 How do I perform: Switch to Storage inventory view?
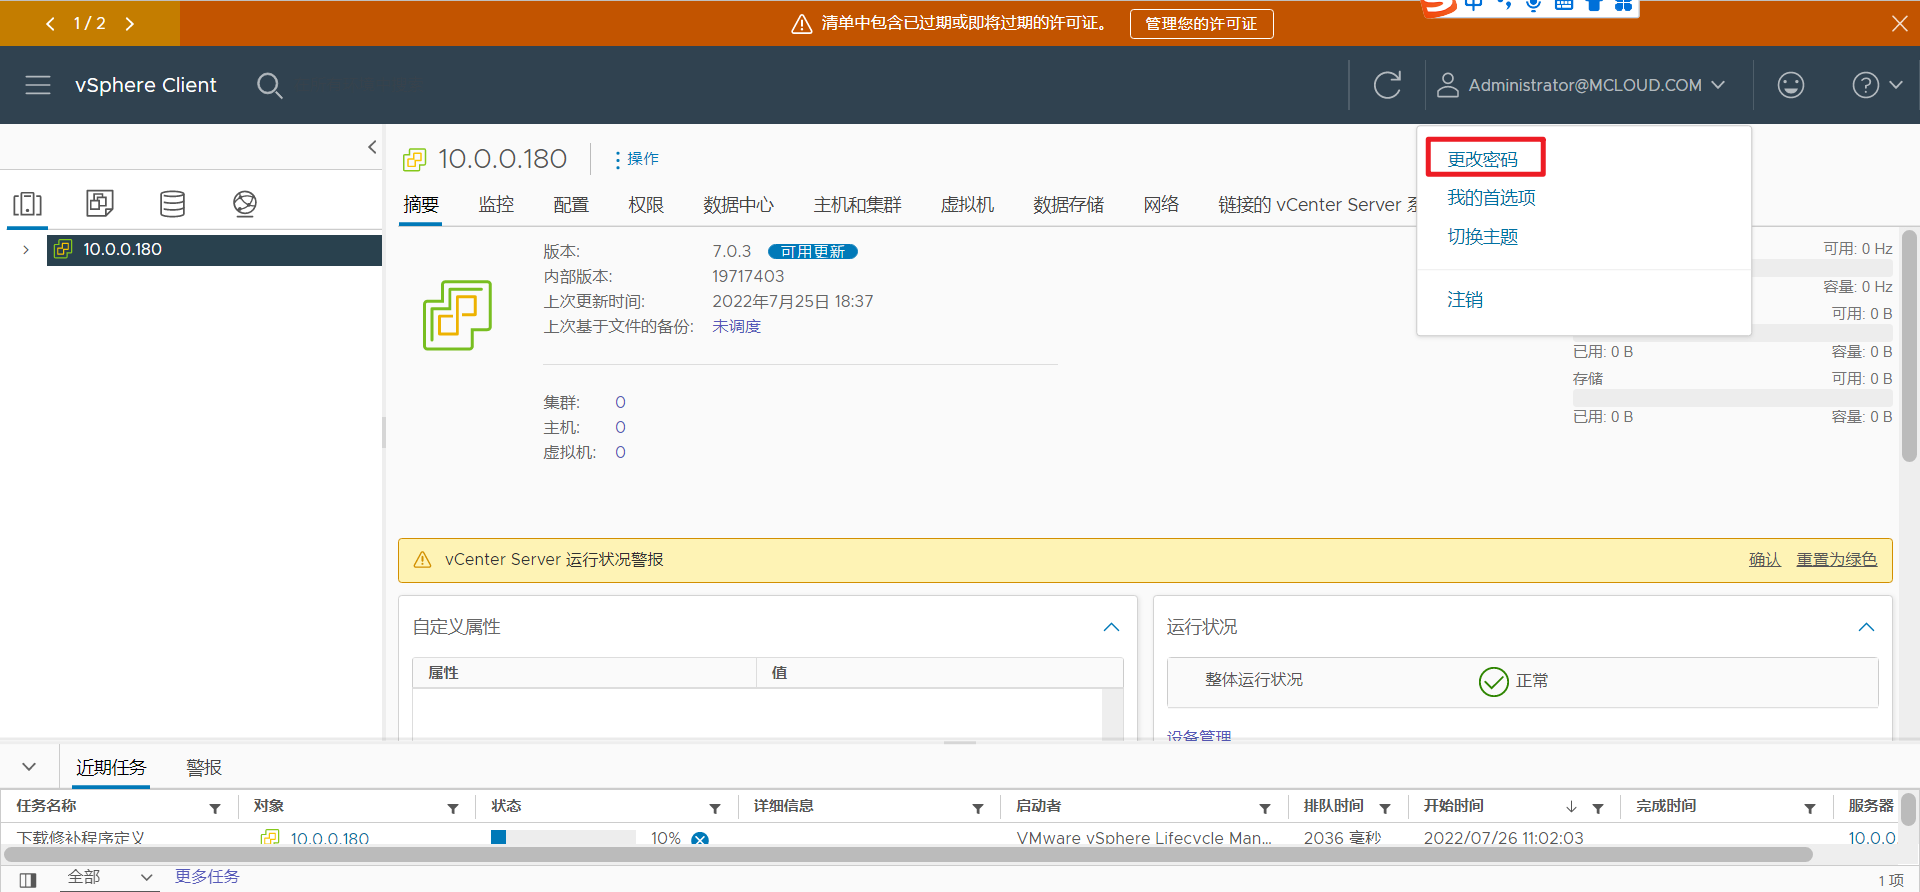pyautogui.click(x=173, y=204)
